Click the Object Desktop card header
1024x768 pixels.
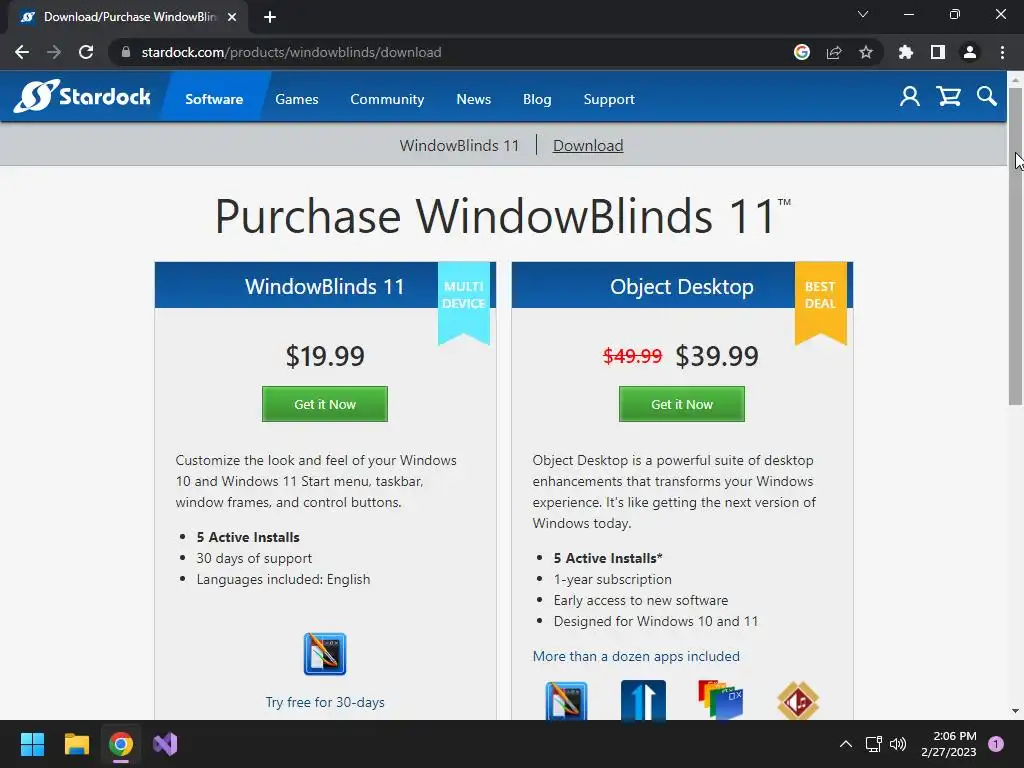[682, 285]
